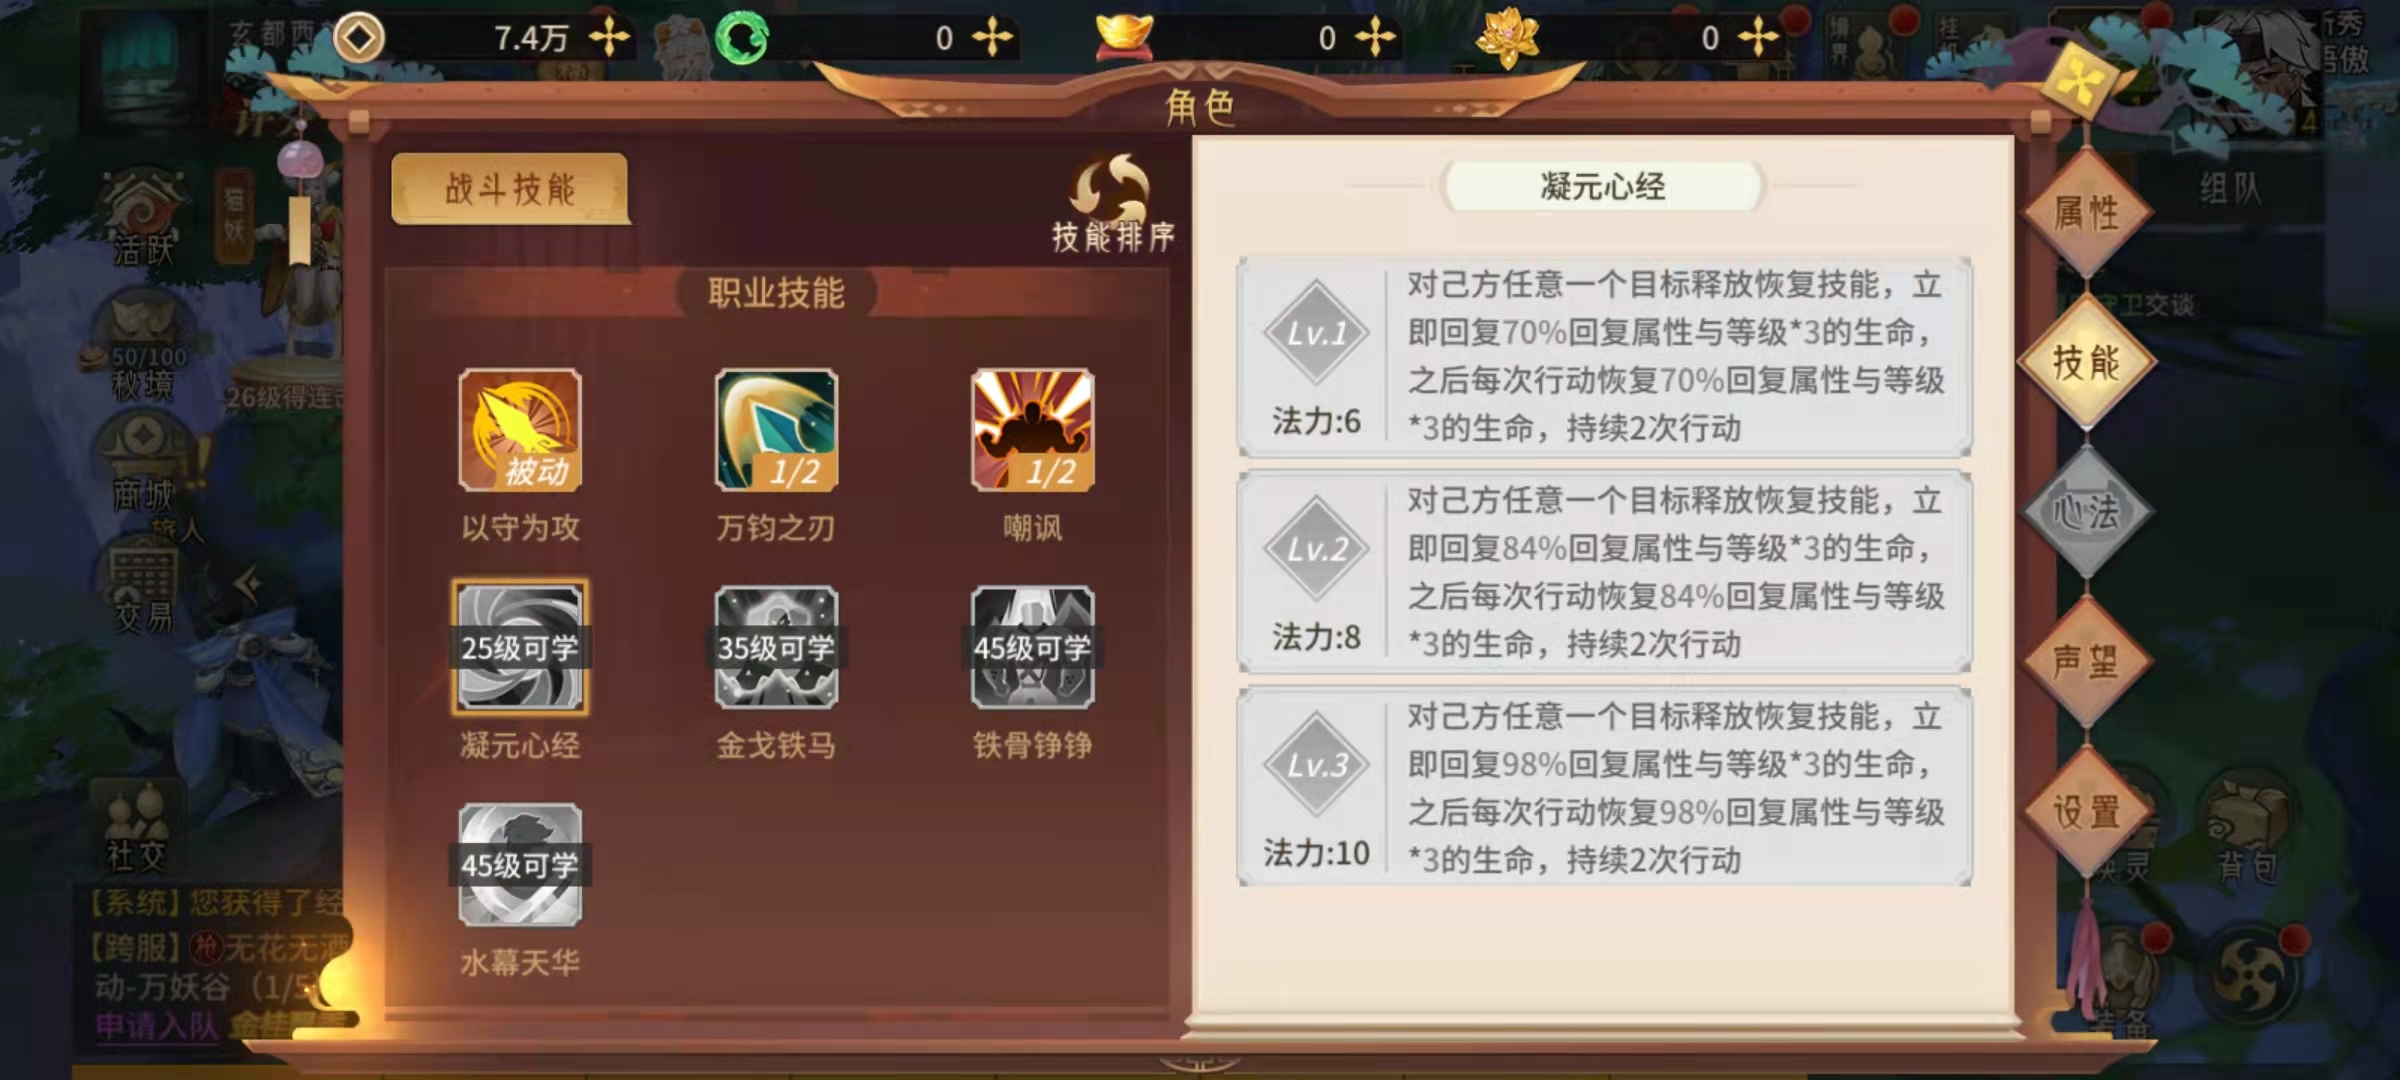
Task: Switch to the 属性 attributes tab
Action: tap(2086, 213)
